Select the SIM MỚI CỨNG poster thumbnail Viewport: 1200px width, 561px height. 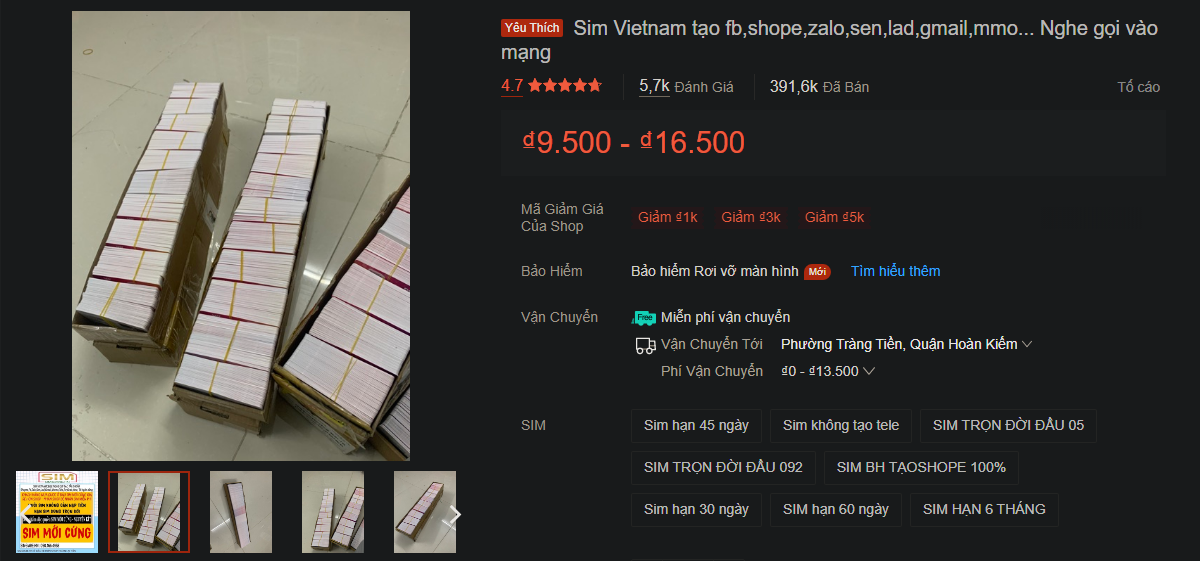(x=57, y=511)
